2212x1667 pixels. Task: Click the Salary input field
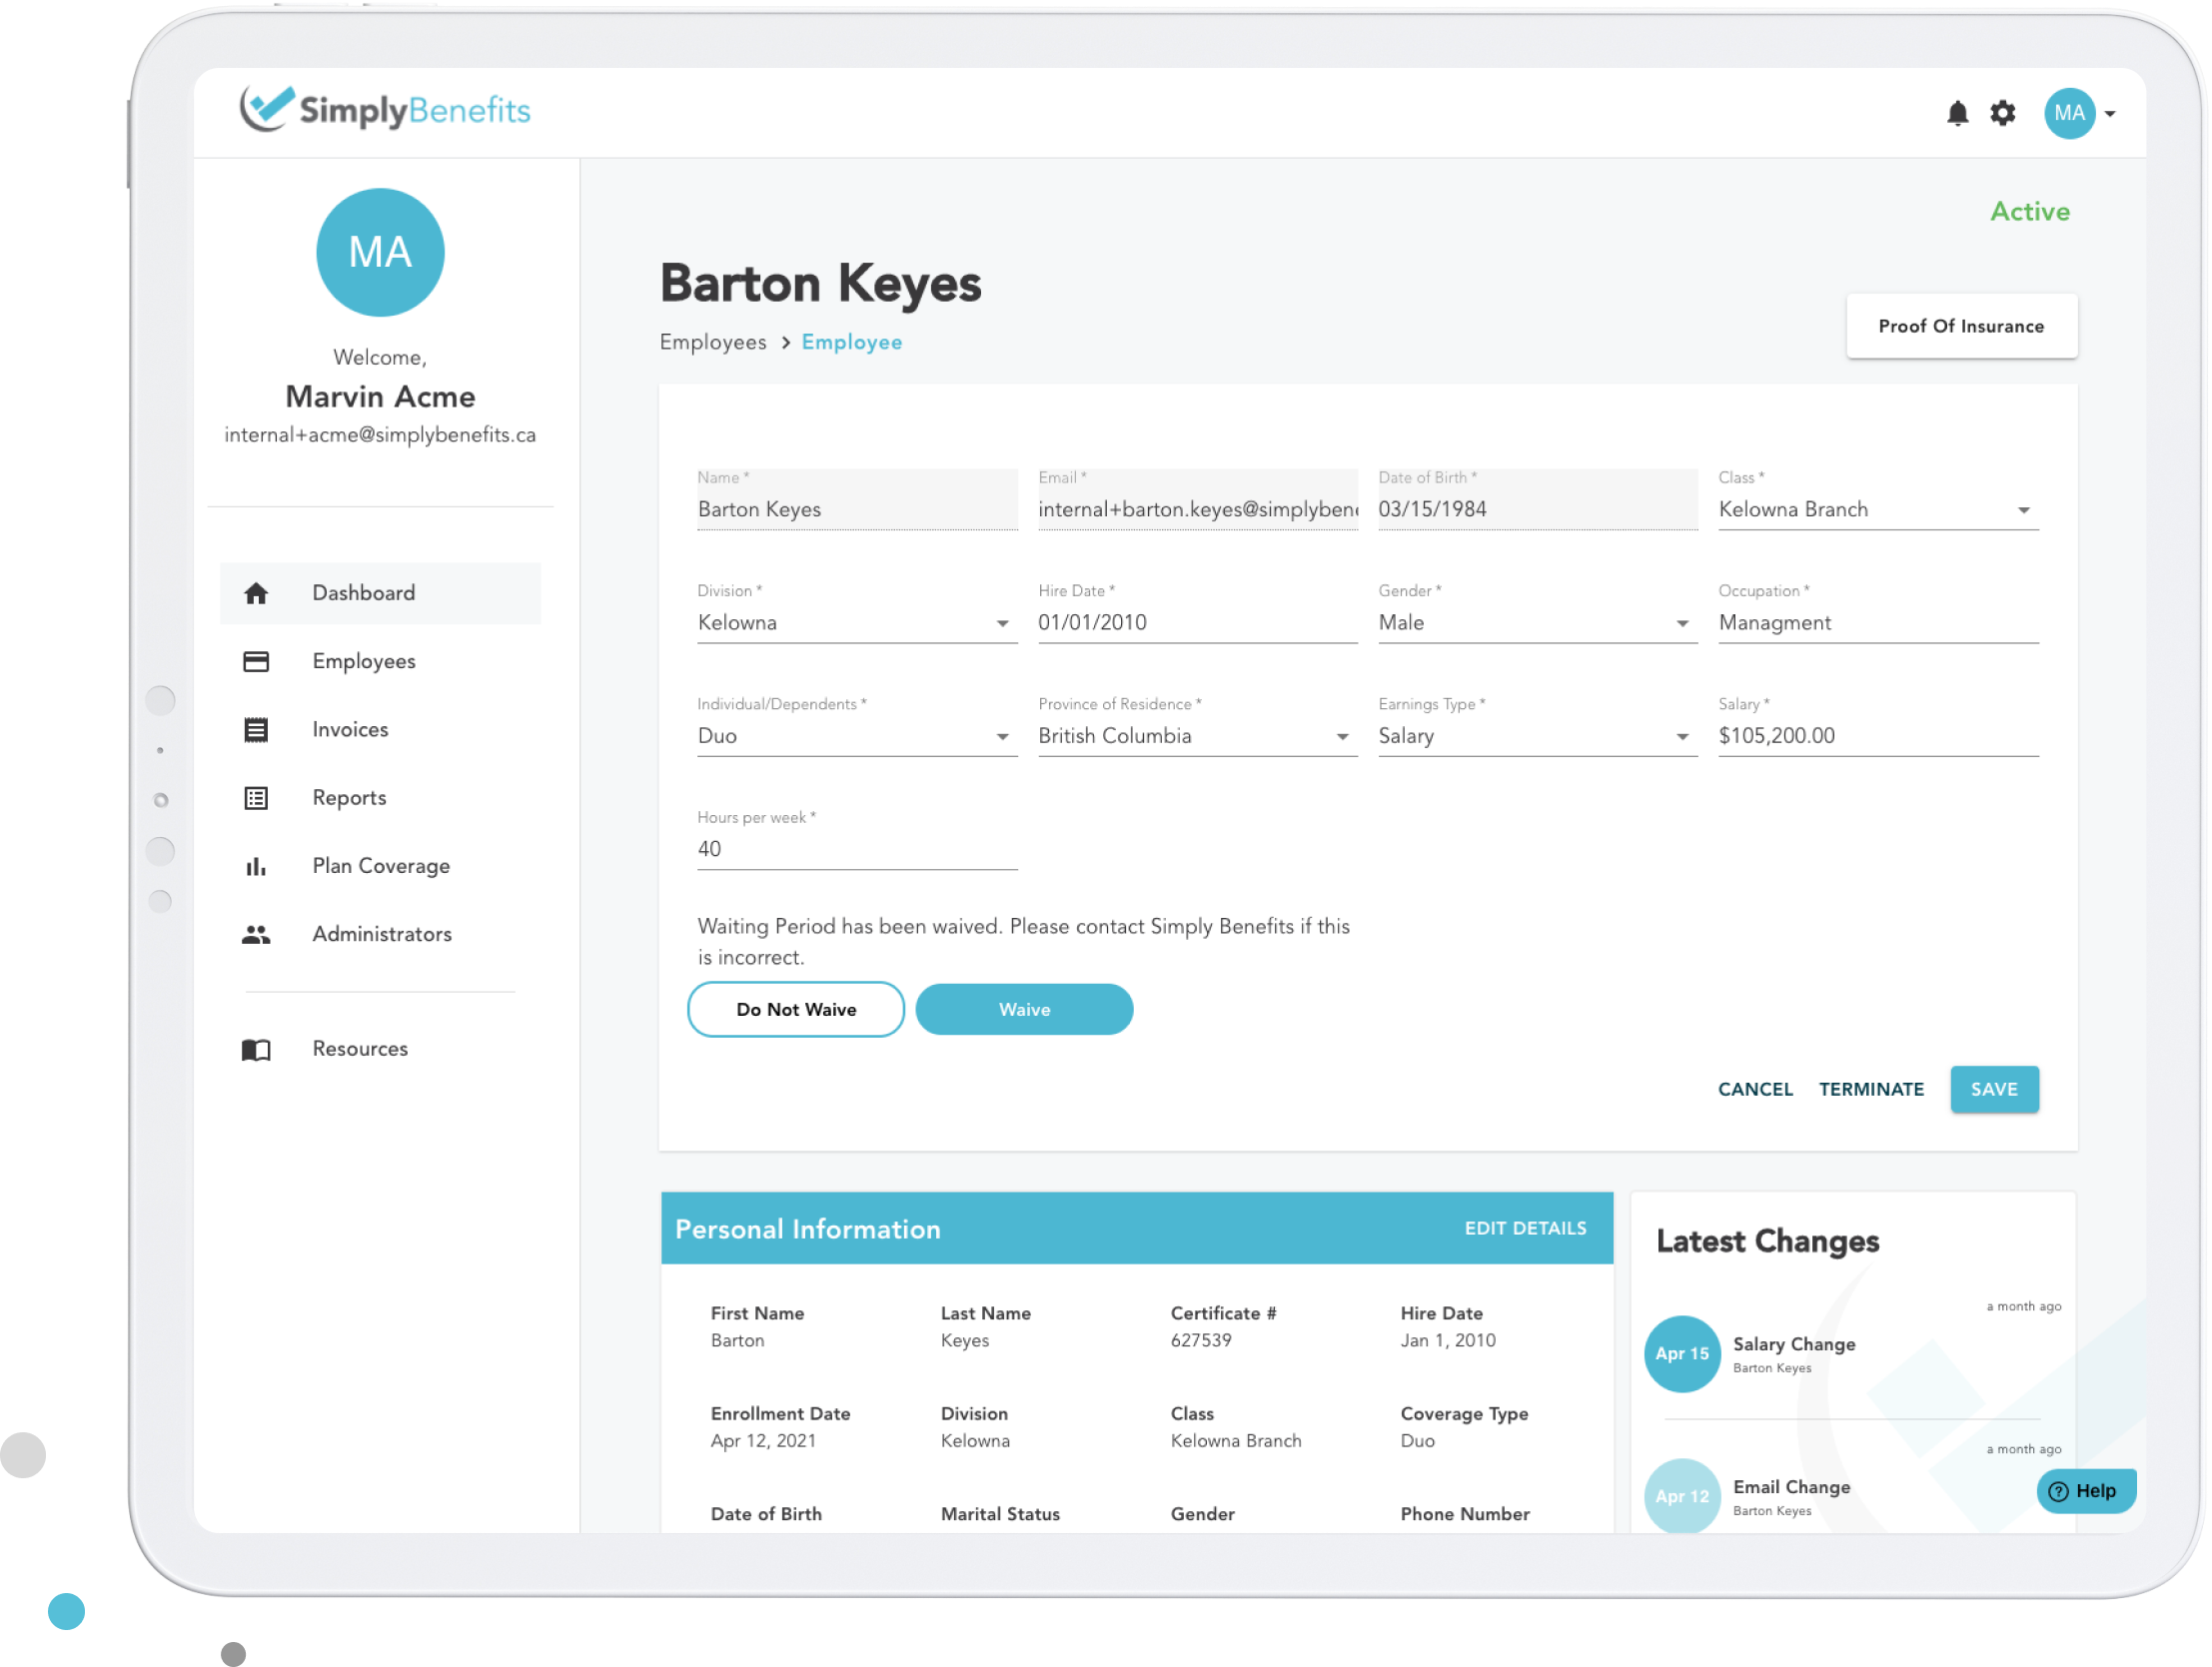[x=1870, y=735]
